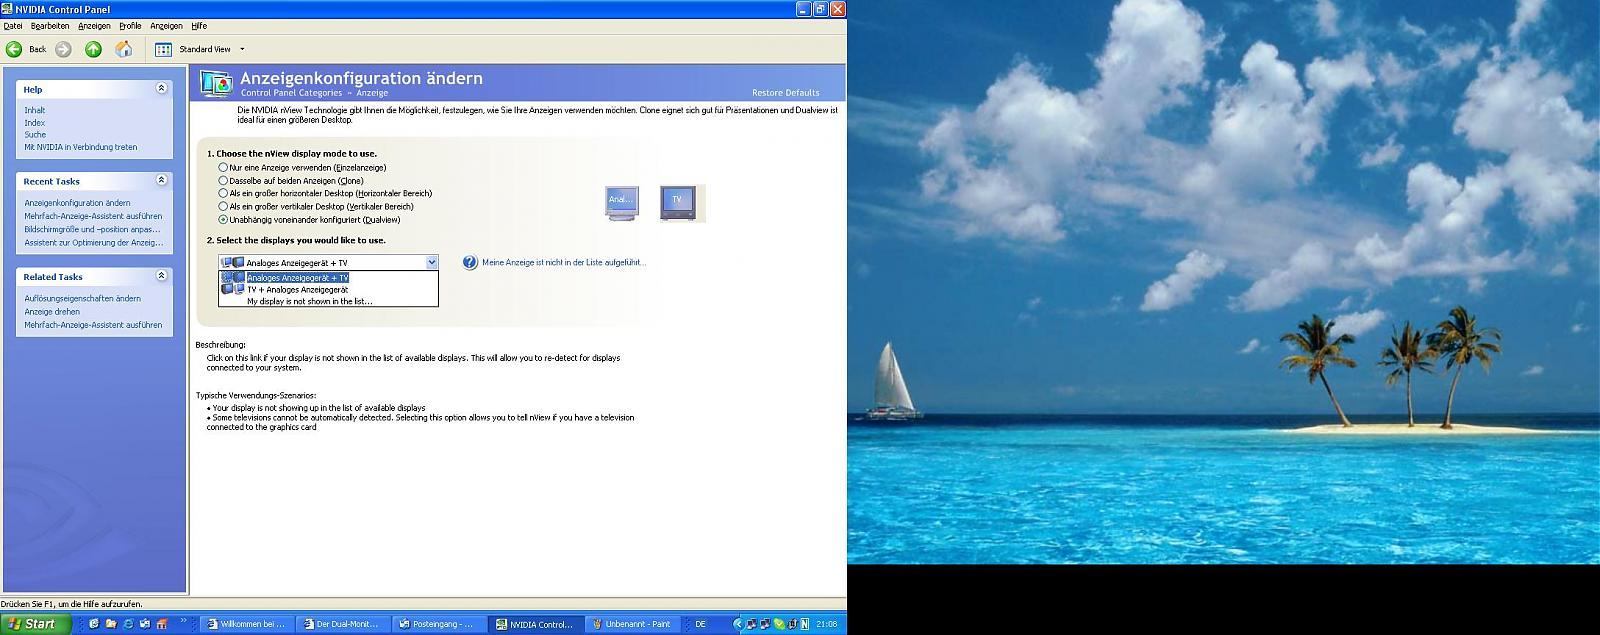Click the Windows Start button
The image size is (1600, 635).
point(36,623)
